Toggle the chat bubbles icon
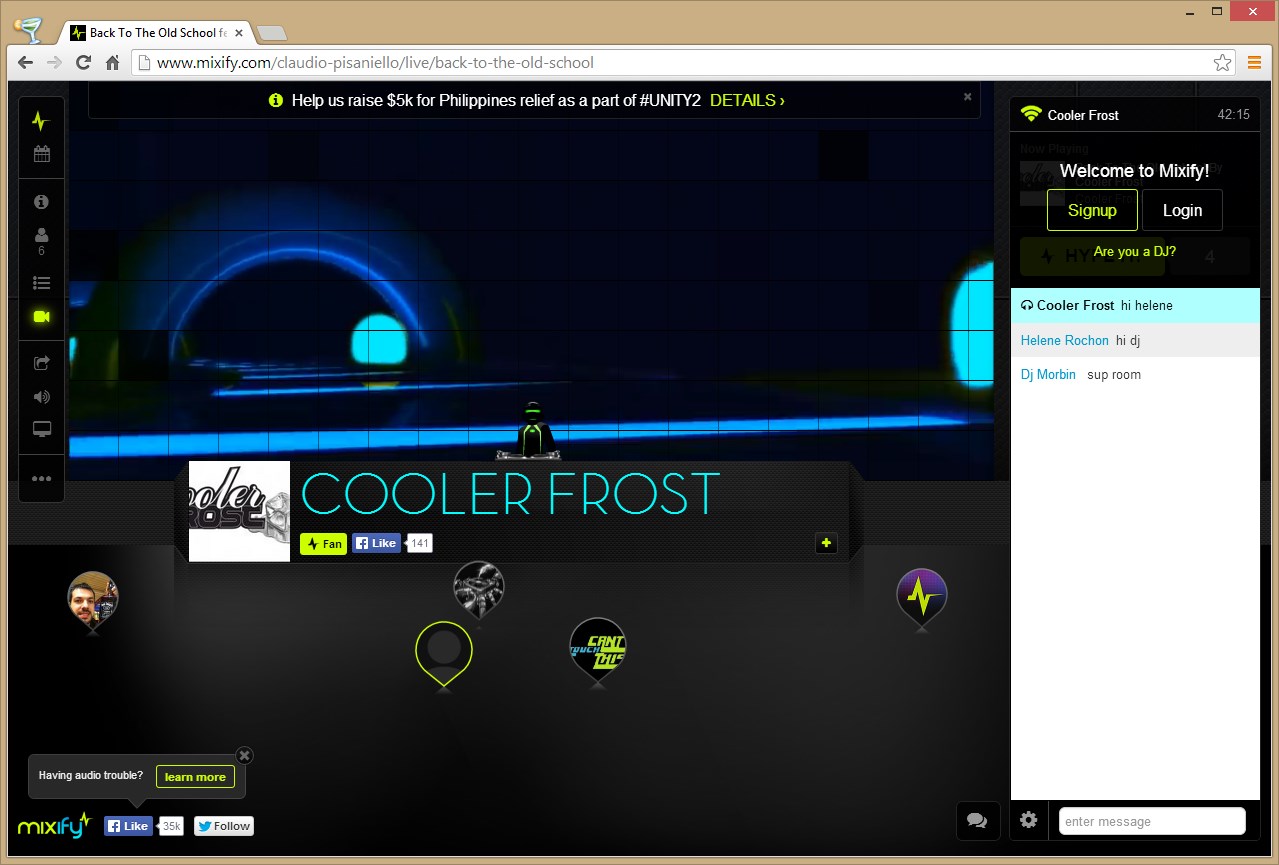This screenshot has height=865, width=1279. [977, 821]
